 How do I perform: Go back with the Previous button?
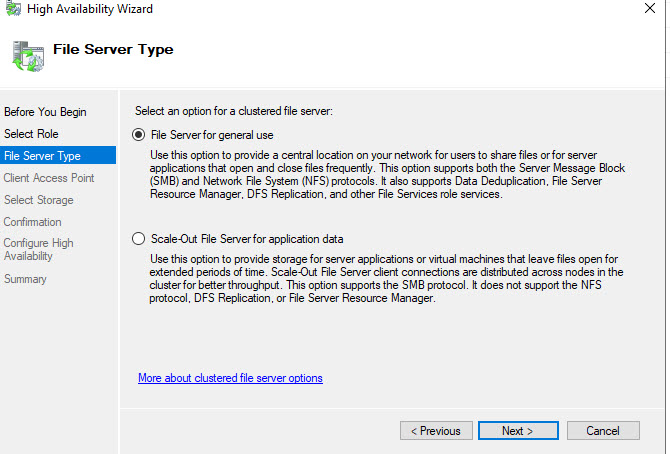click(x=436, y=431)
